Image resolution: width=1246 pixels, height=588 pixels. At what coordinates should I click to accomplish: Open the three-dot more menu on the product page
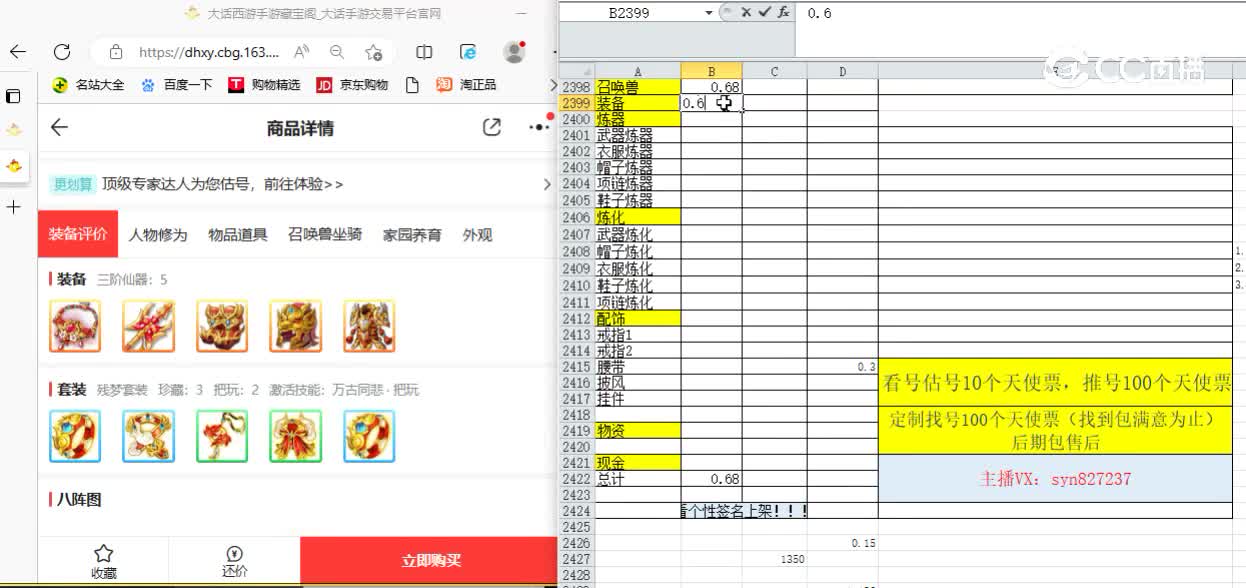point(538,127)
